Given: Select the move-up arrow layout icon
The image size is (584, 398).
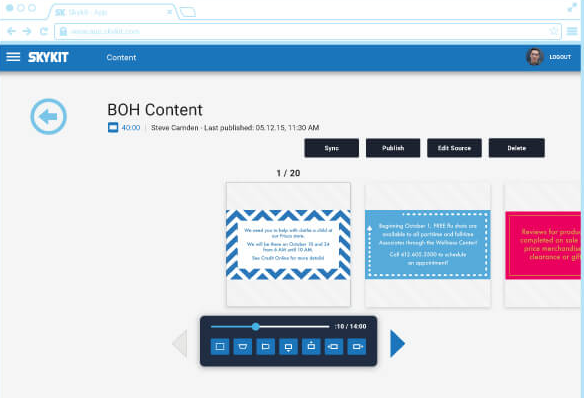Looking at the screenshot, I should [311, 347].
